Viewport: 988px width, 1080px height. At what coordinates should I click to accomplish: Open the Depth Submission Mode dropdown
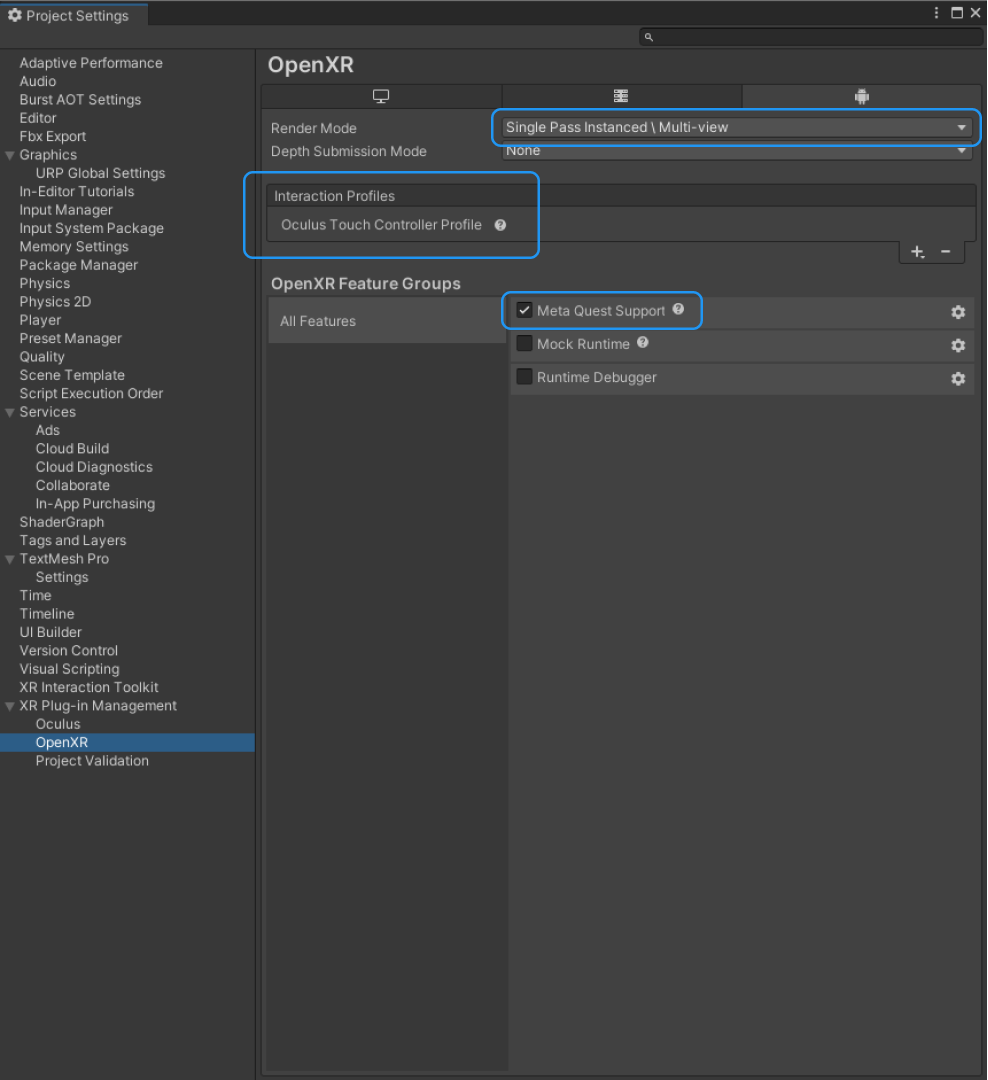pos(735,150)
